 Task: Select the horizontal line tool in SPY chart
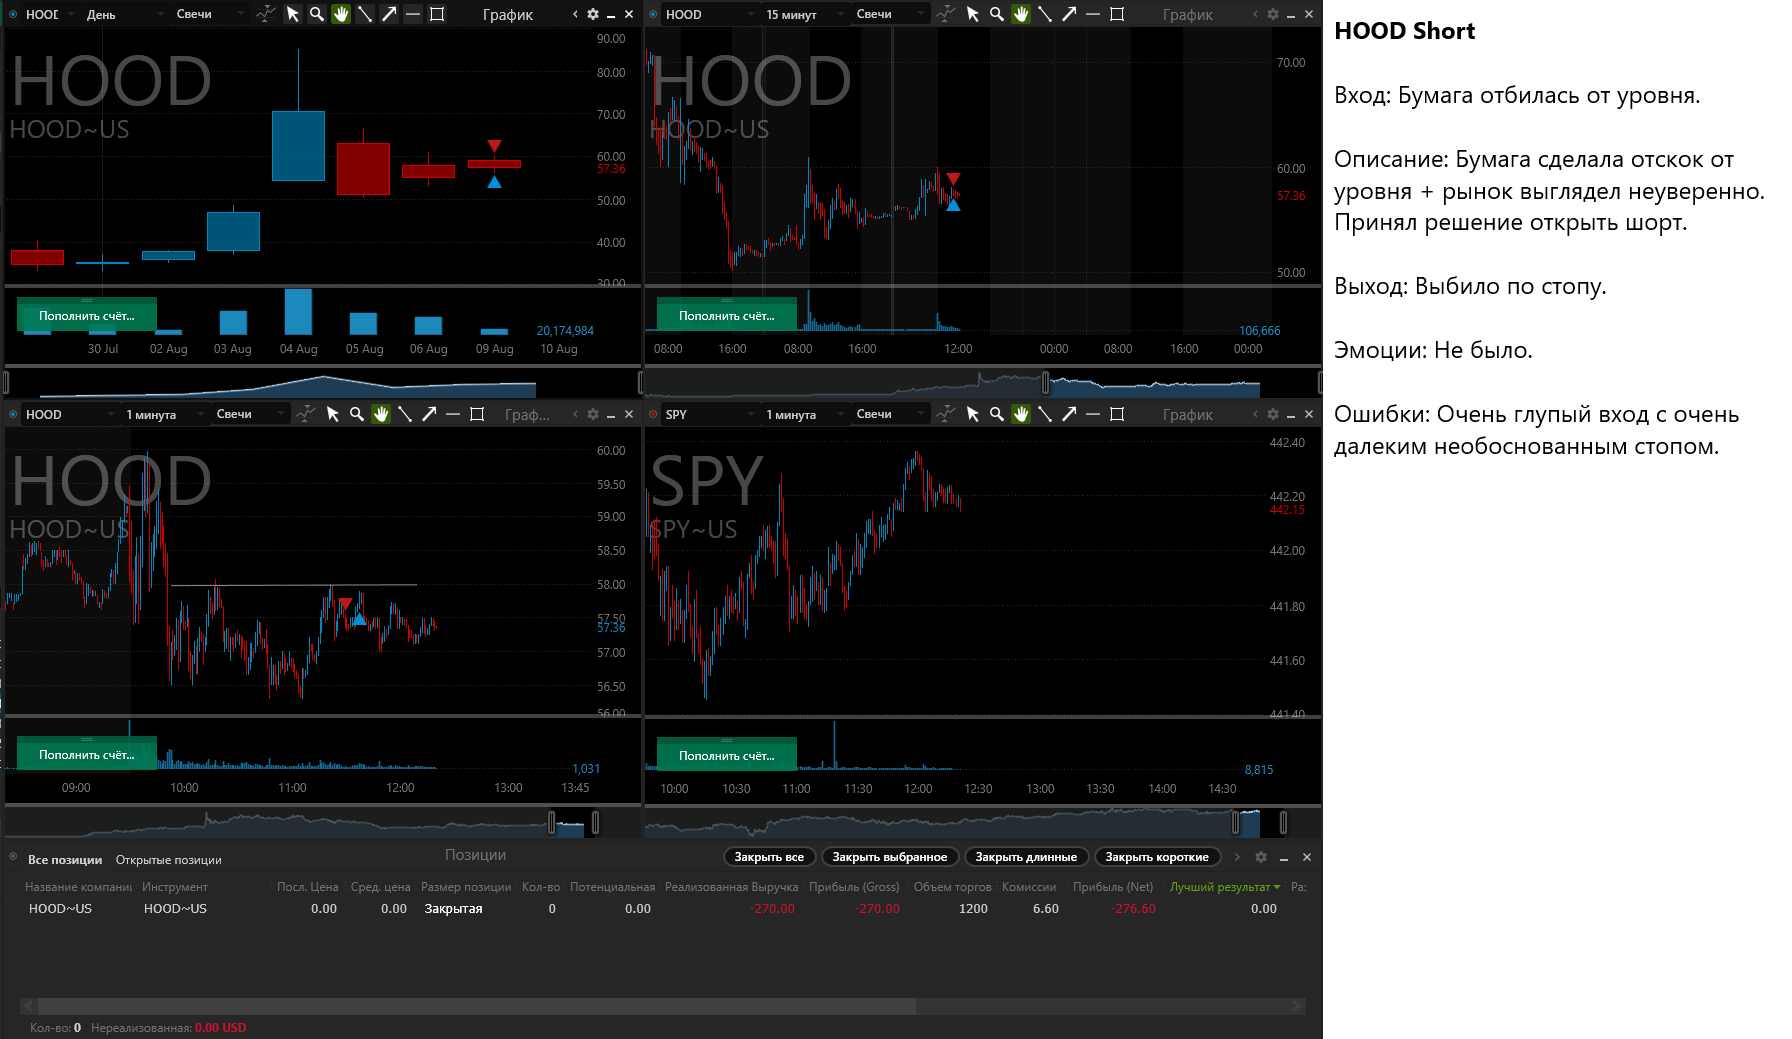click(x=1093, y=414)
